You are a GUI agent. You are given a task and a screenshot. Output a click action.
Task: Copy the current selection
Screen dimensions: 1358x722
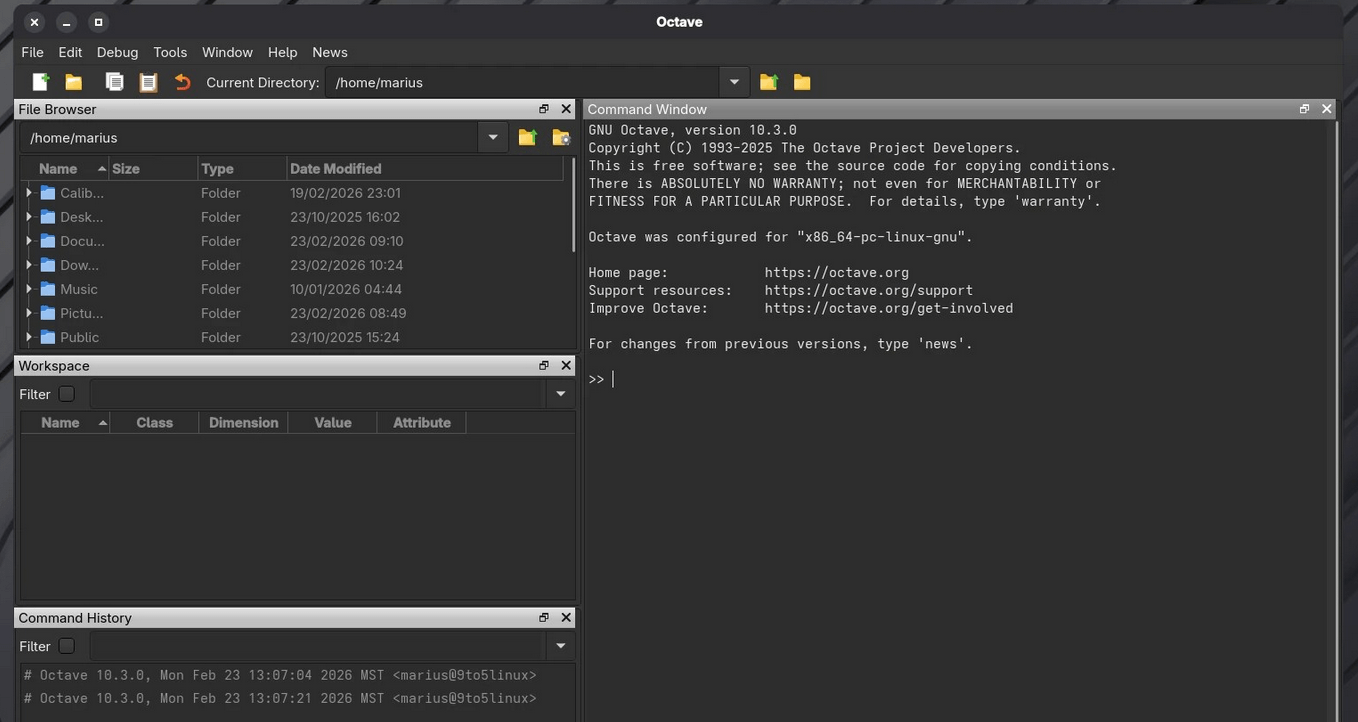coord(114,81)
